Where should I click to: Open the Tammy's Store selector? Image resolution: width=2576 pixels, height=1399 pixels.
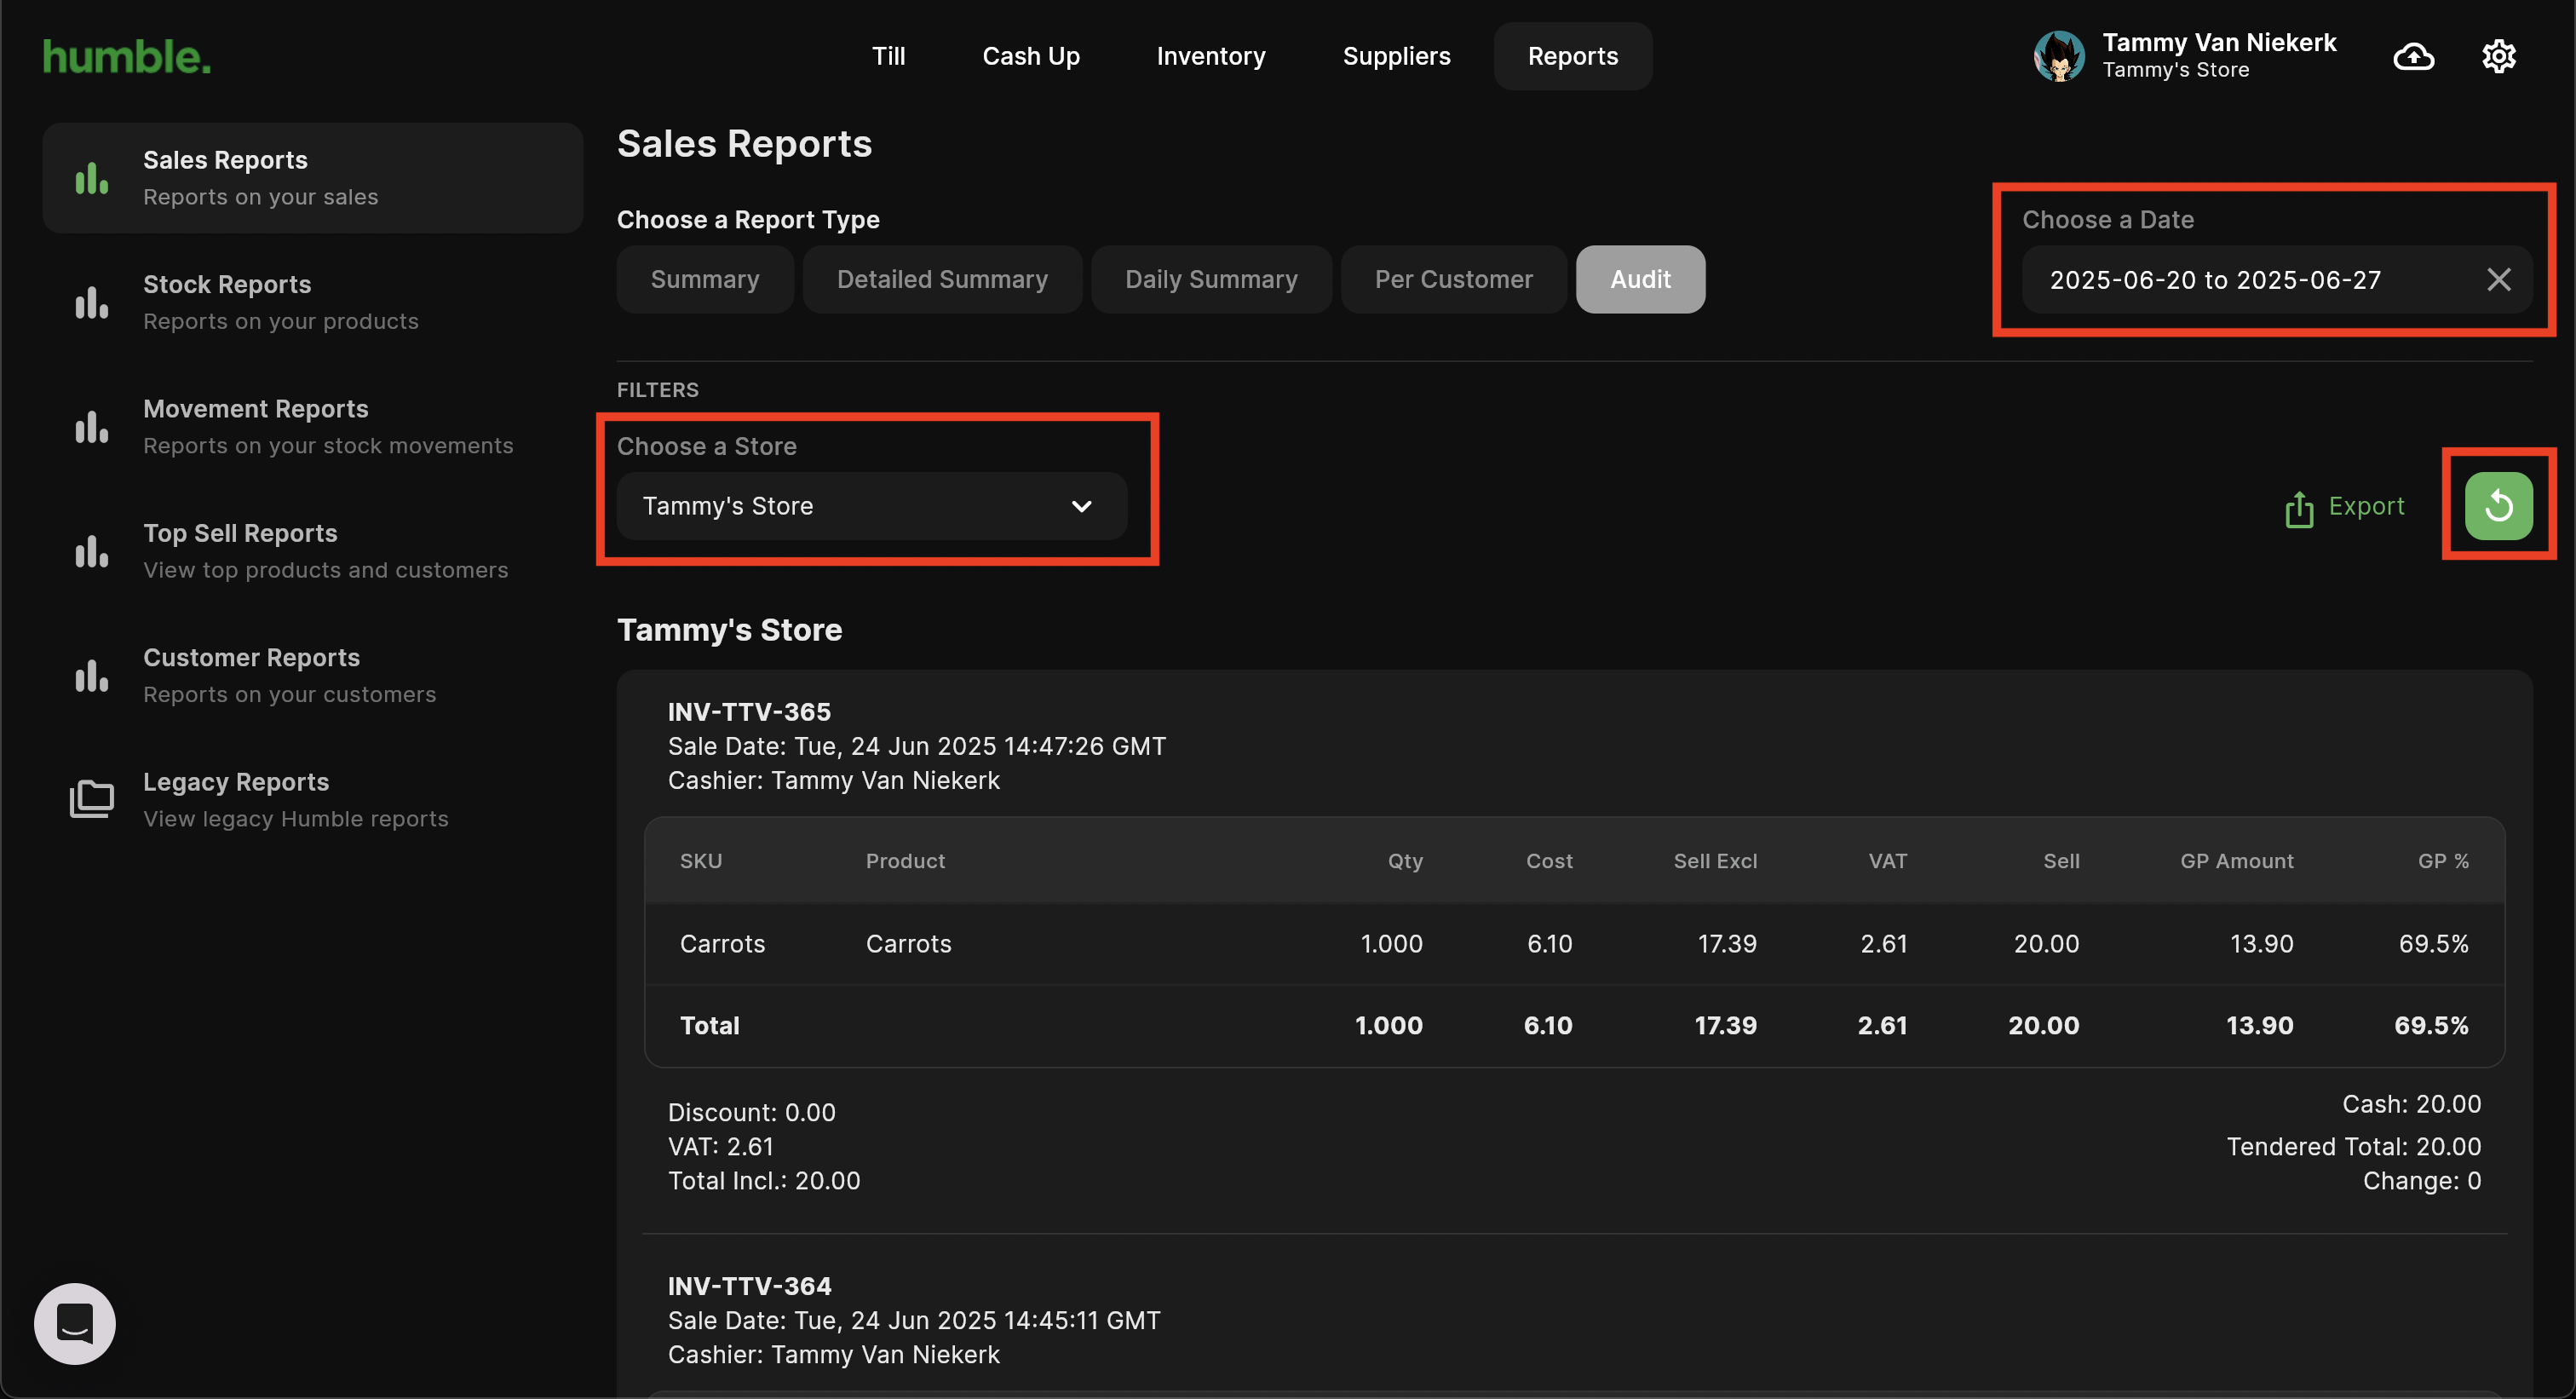click(x=872, y=506)
